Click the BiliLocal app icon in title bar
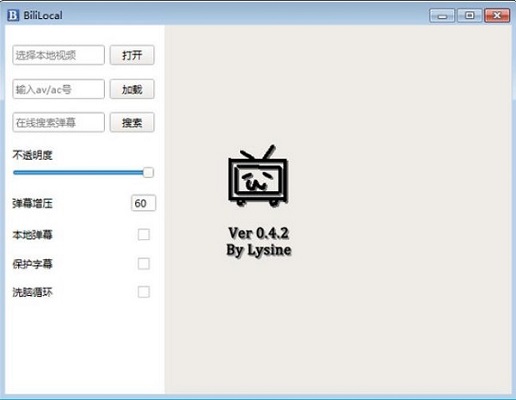 [x=13, y=15]
